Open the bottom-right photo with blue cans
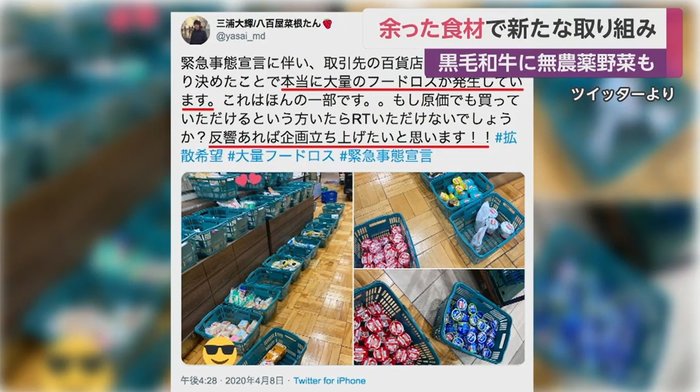The image size is (700, 392). [x=439, y=317]
